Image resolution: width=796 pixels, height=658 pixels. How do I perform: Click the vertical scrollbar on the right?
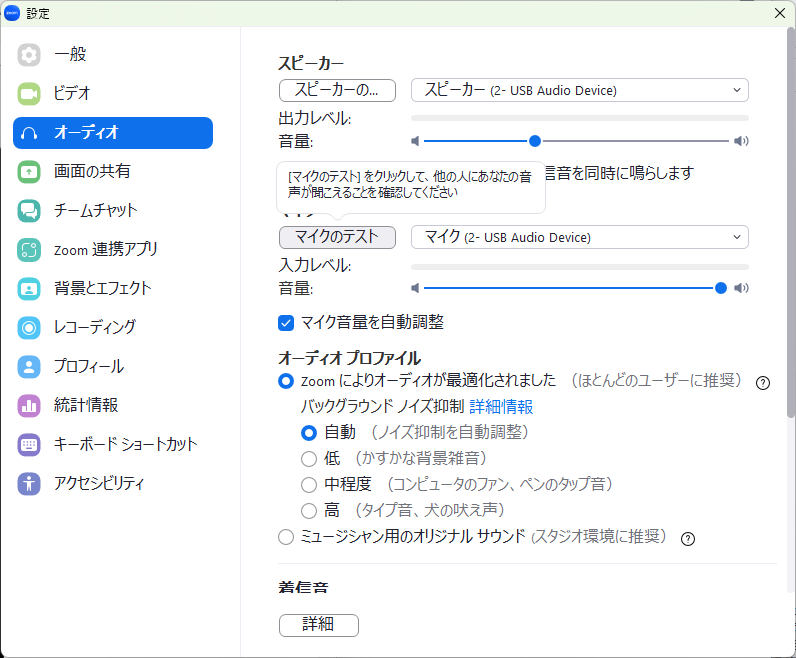point(791,222)
